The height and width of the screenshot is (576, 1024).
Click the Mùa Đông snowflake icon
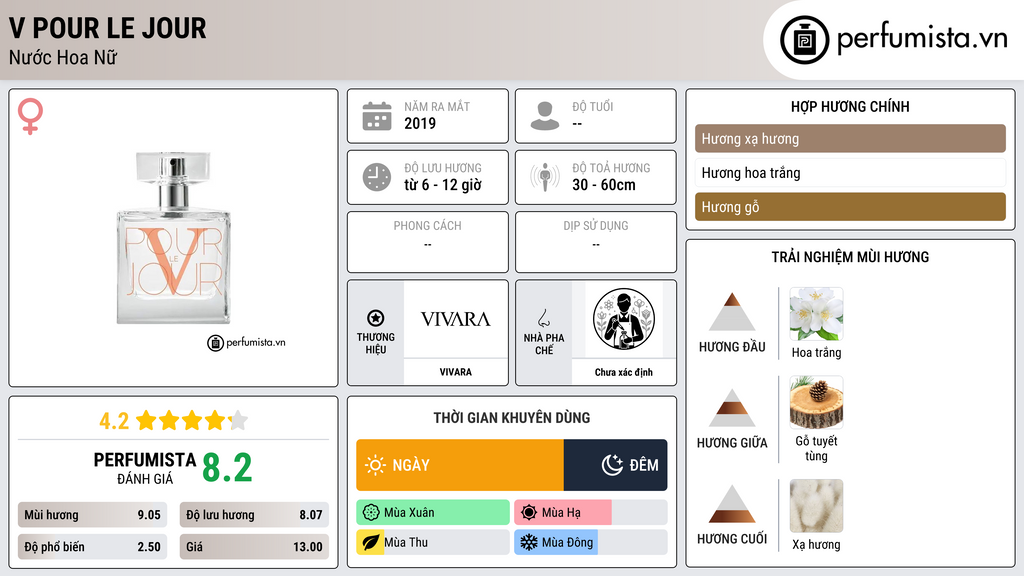coord(528,542)
